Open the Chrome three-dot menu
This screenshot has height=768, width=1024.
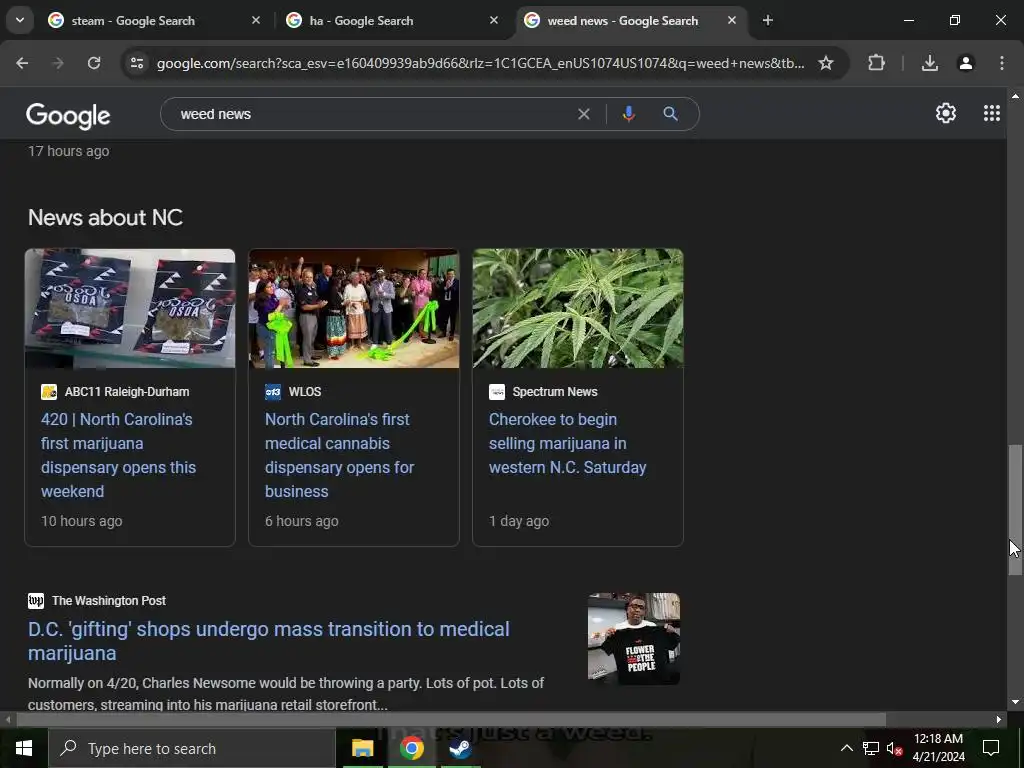(x=1001, y=63)
